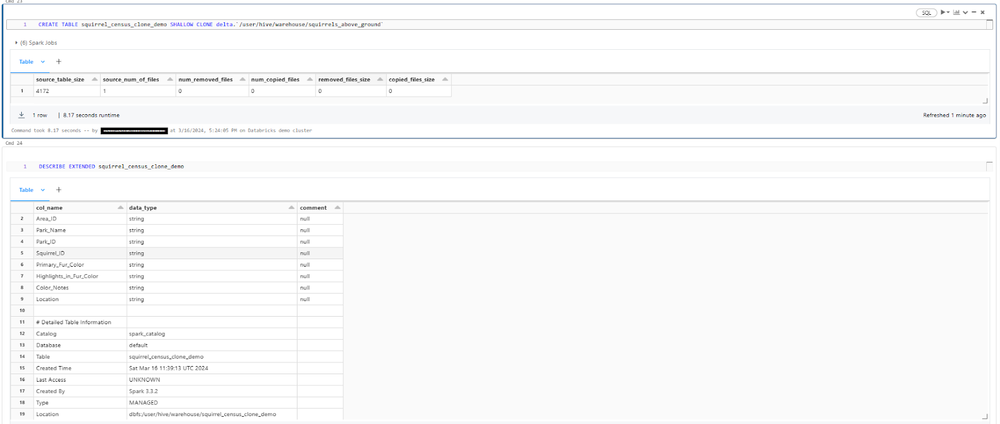Minimize the first notebook cell
The image size is (1000, 424).
click(x=973, y=12)
